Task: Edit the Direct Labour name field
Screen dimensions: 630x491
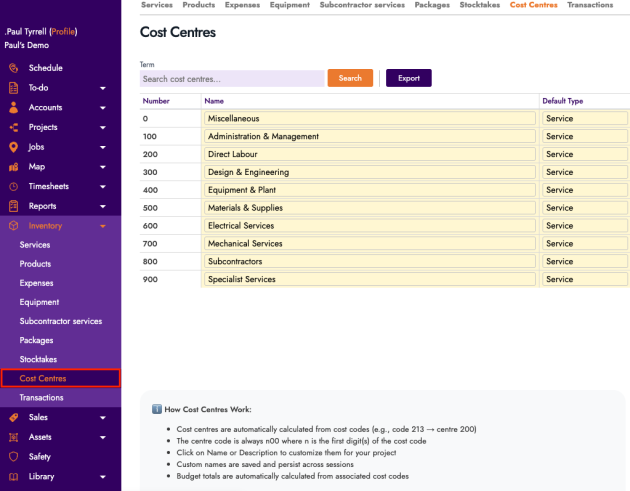Action: [x=368, y=154]
